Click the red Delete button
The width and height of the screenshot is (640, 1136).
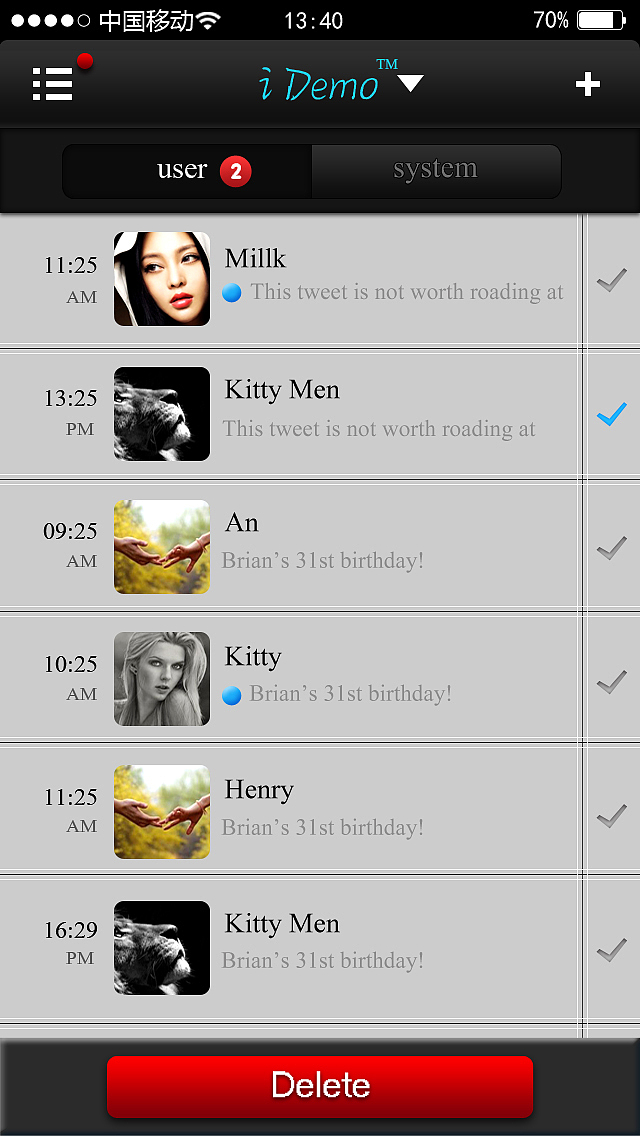(x=320, y=1086)
